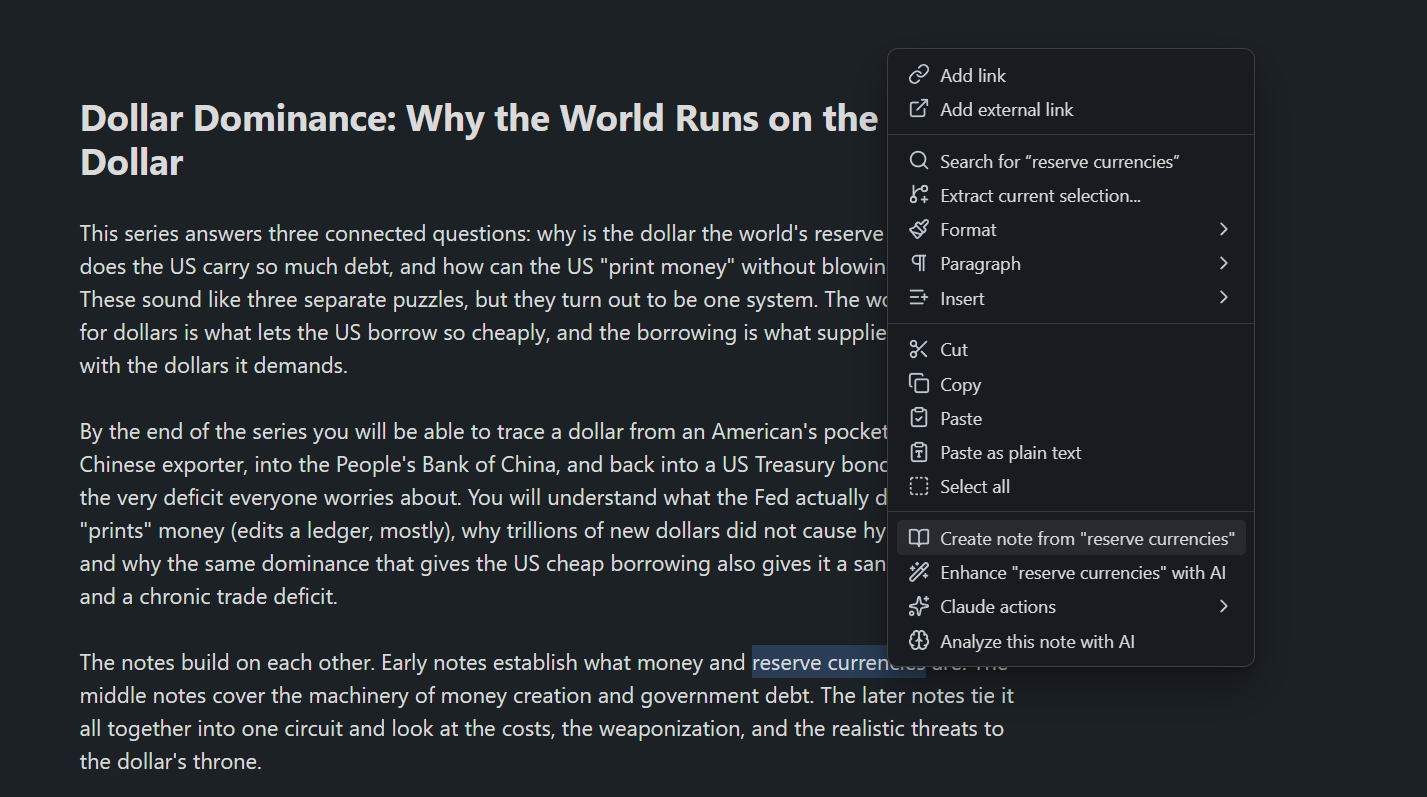Click the words "chronic trade deficit" in the note
This screenshot has height=797, width=1427.
234,597
